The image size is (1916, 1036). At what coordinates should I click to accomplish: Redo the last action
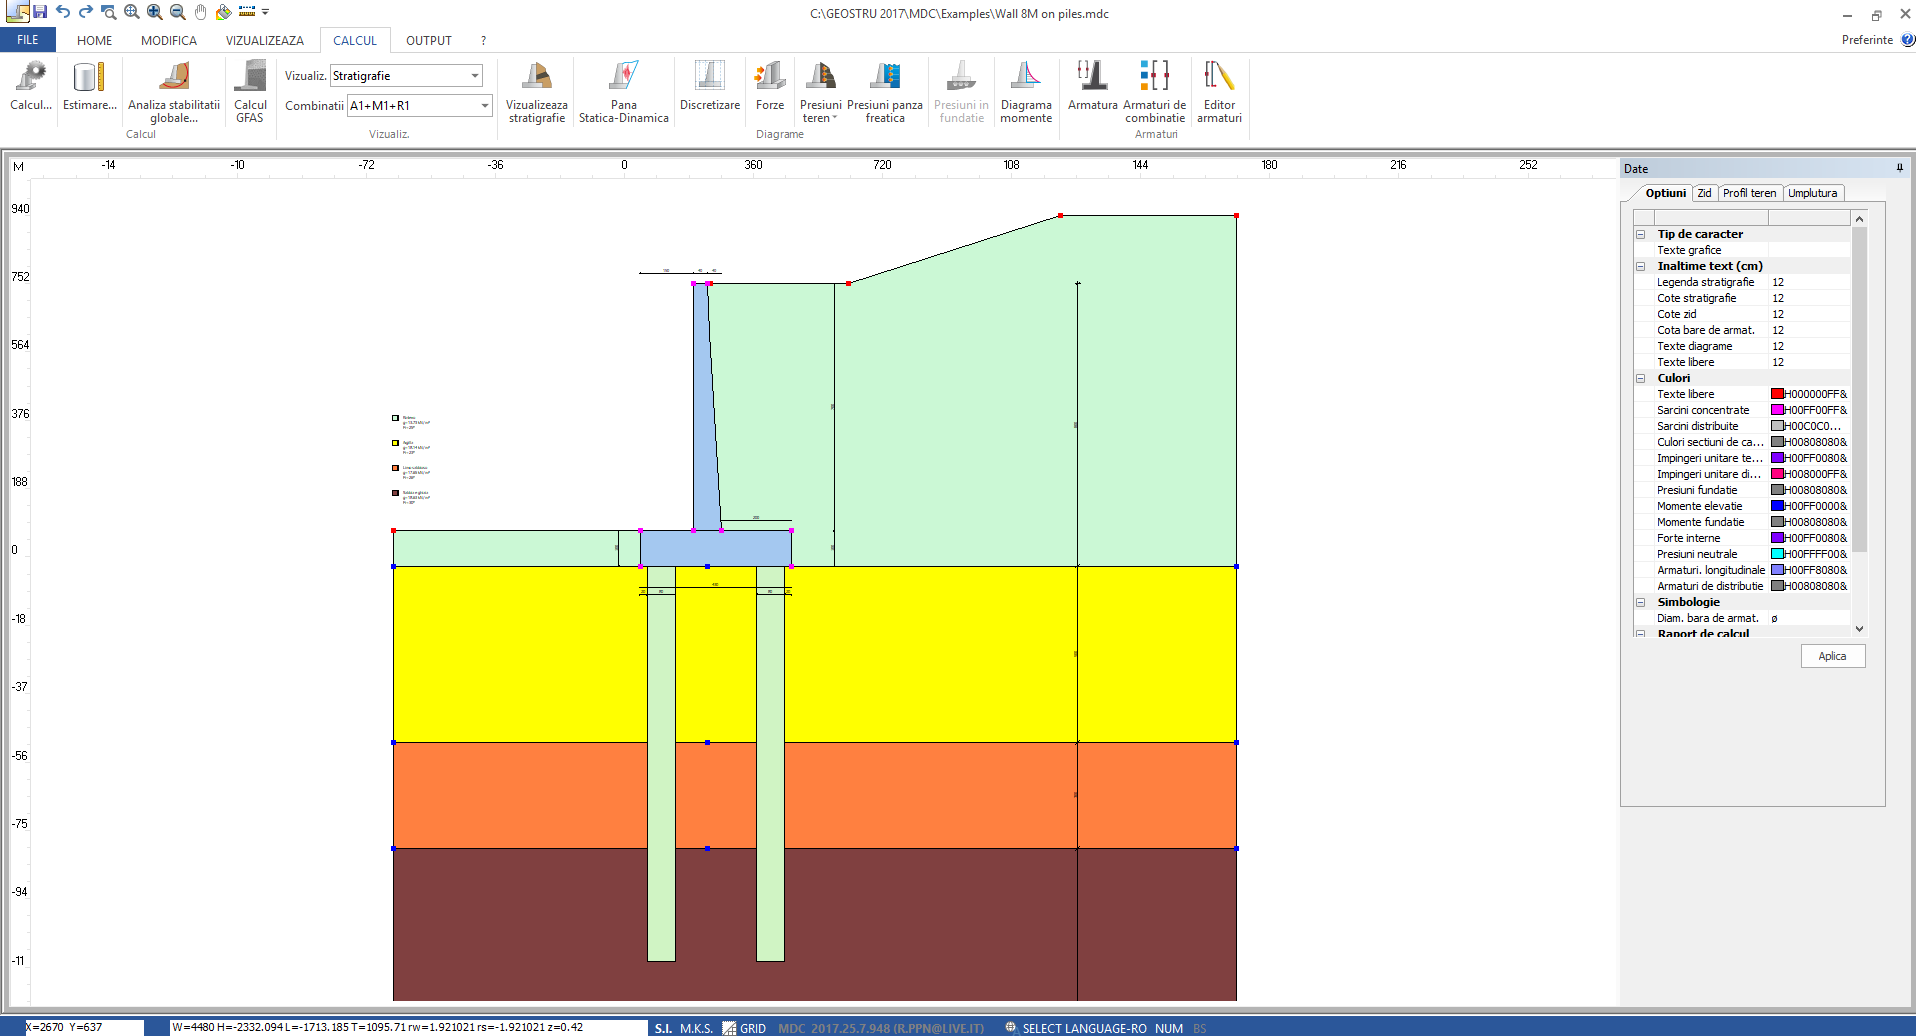tap(86, 12)
